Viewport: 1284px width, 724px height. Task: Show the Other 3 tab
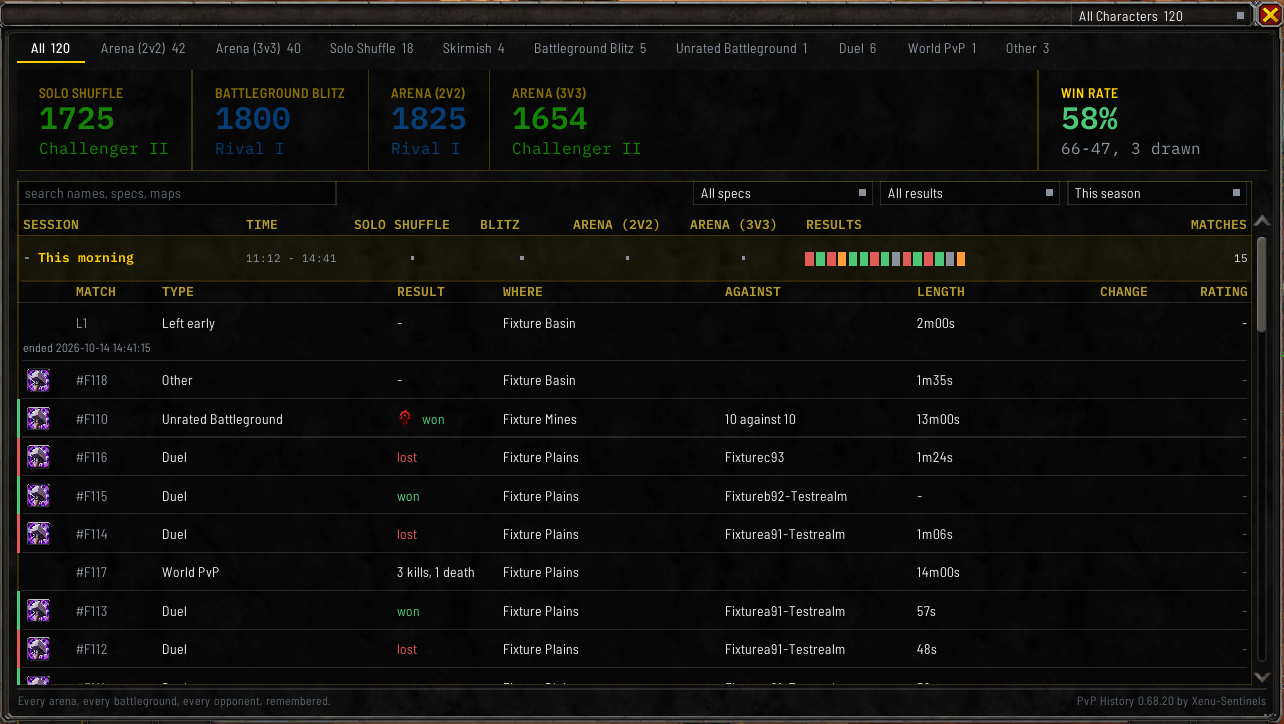click(1027, 48)
